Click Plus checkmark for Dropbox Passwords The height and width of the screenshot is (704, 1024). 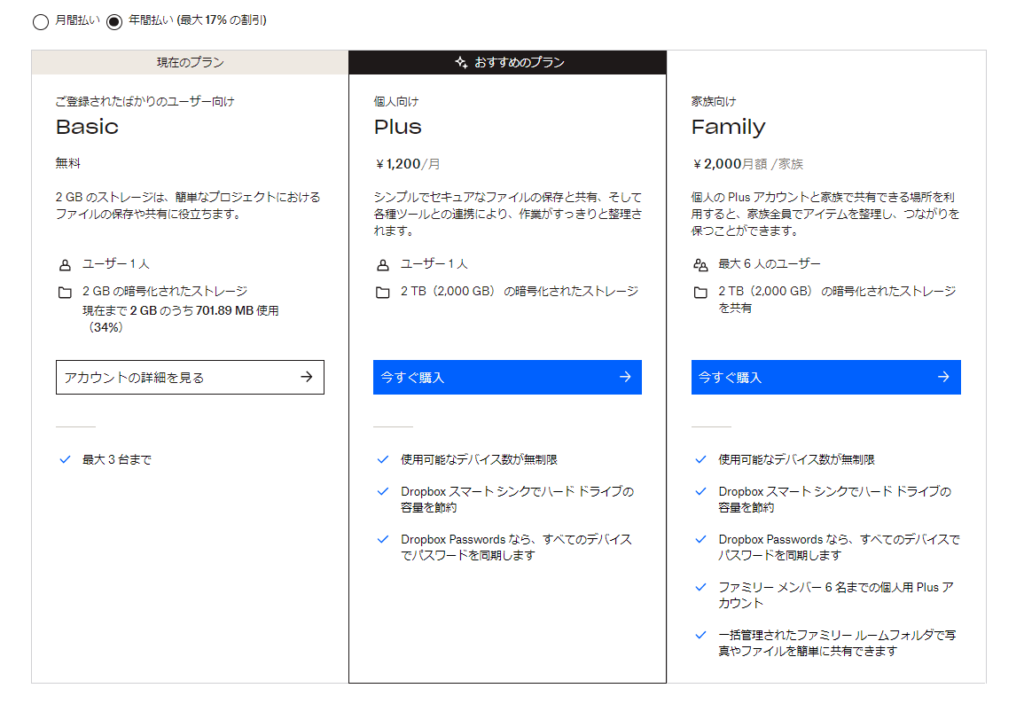[x=383, y=539]
